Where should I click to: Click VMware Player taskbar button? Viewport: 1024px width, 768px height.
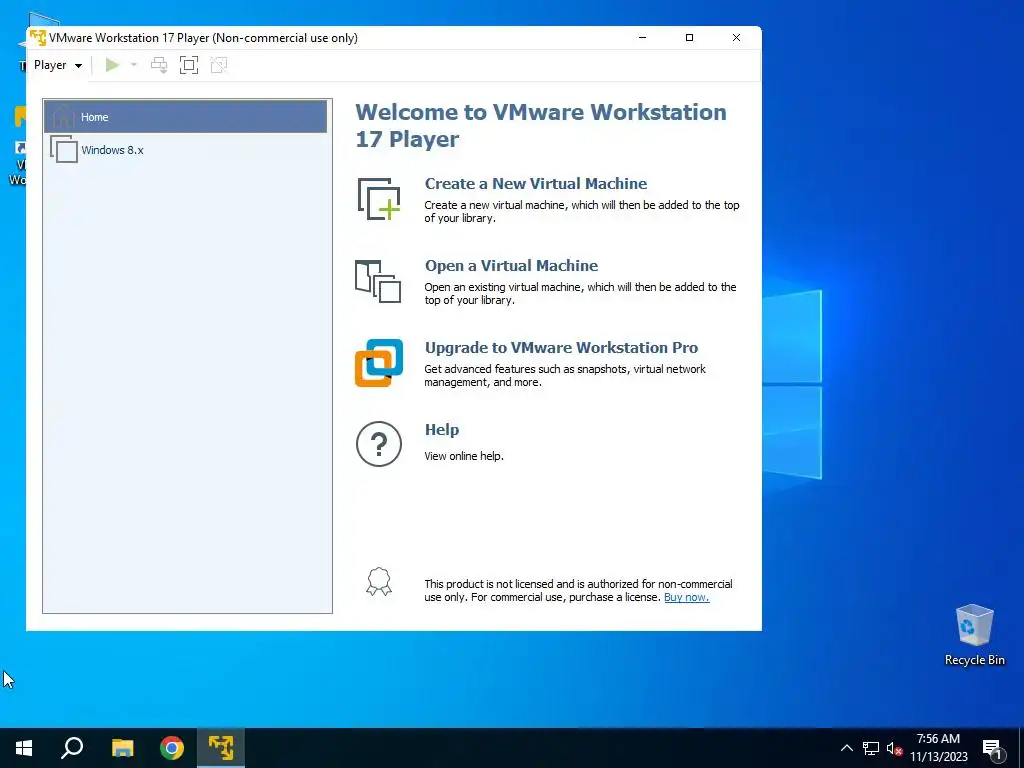tap(221, 748)
